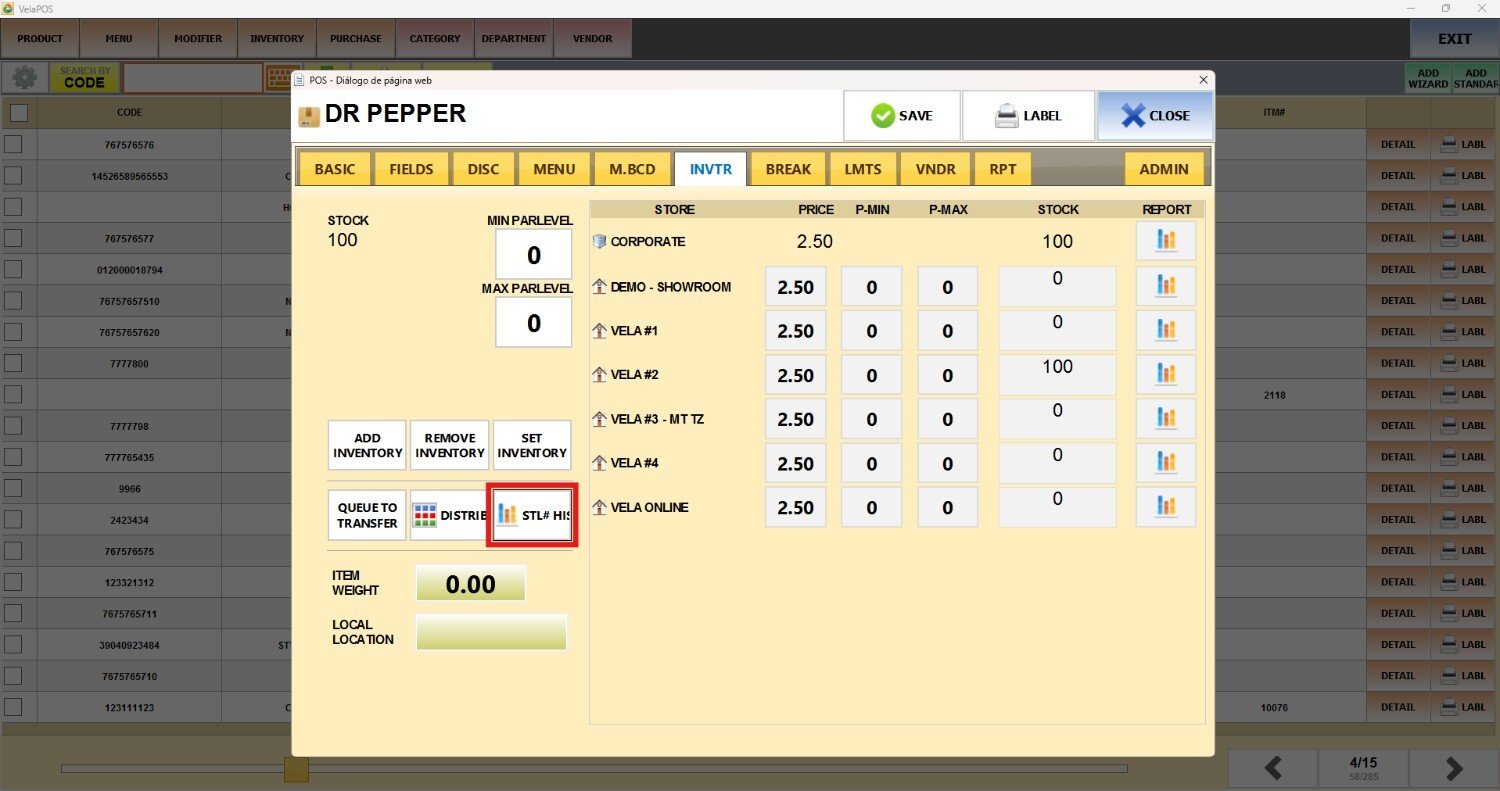The height and width of the screenshot is (791, 1500).
Task: Check the box for code 767576576 row
Action: pos(13,144)
